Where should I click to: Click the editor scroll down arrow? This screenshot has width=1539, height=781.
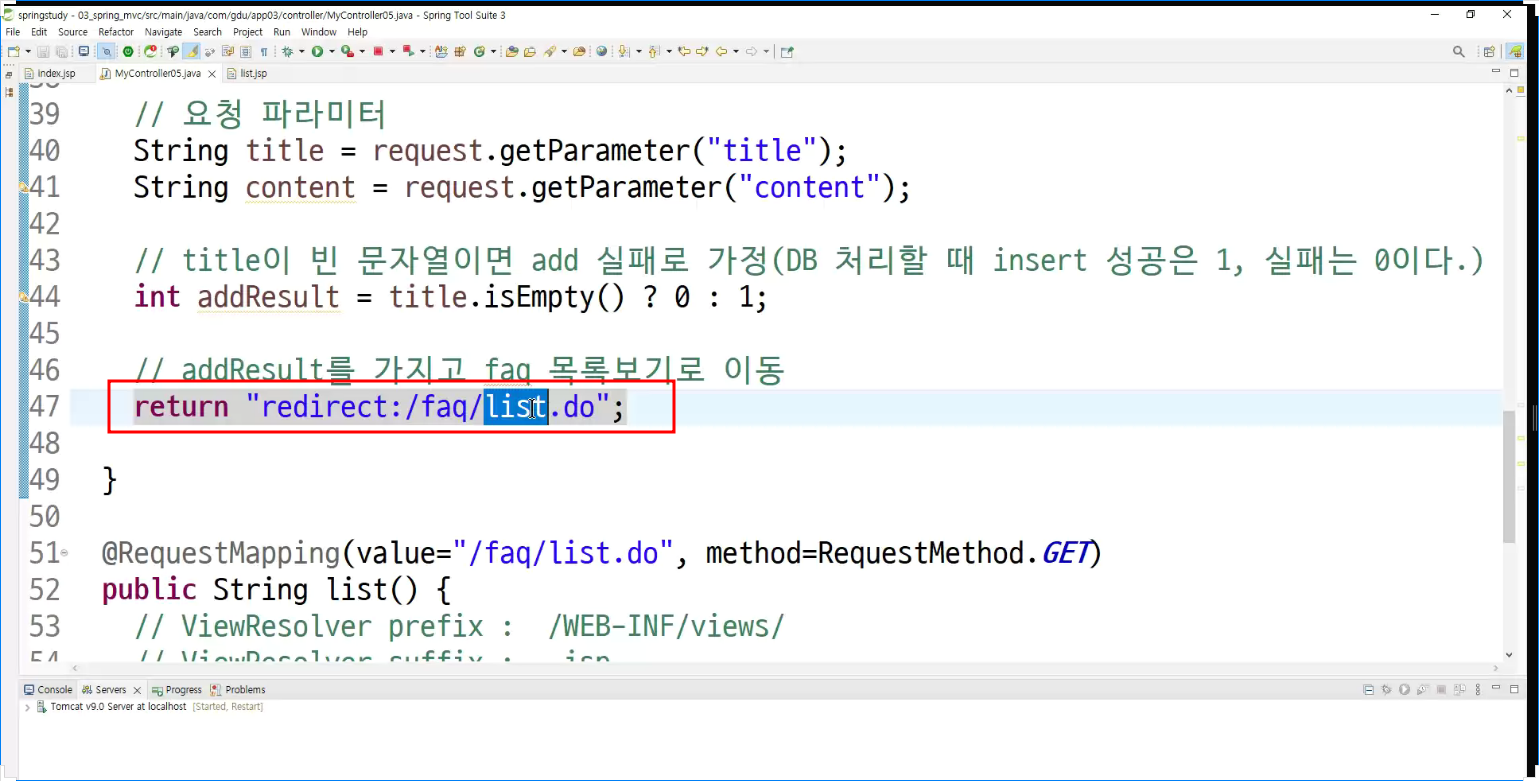[1509, 656]
